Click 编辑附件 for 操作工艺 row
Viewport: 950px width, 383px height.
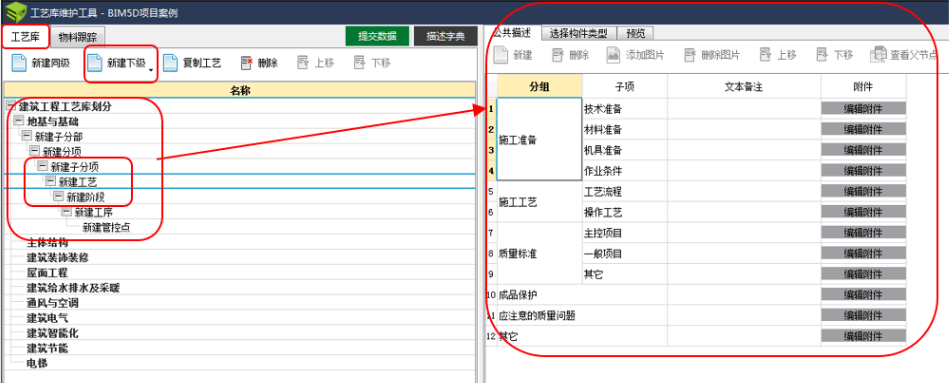point(863,212)
